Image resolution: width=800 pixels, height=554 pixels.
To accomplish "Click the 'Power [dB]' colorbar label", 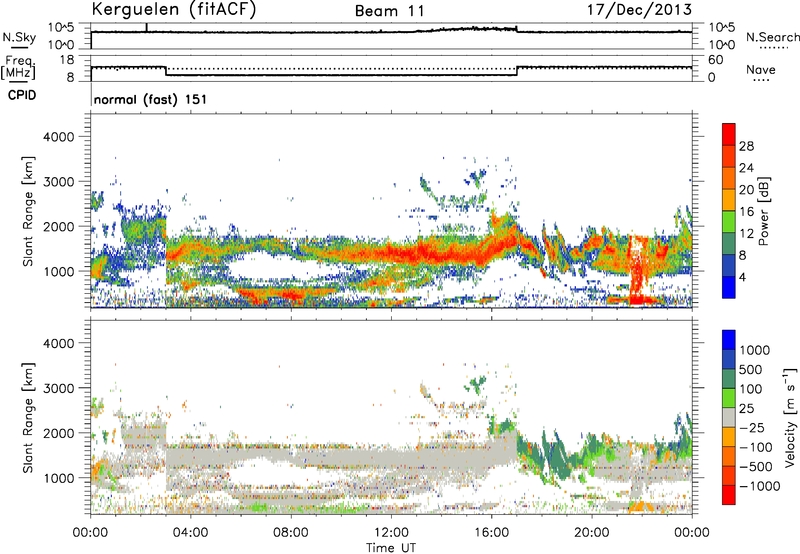I will pyautogui.click(x=763, y=211).
